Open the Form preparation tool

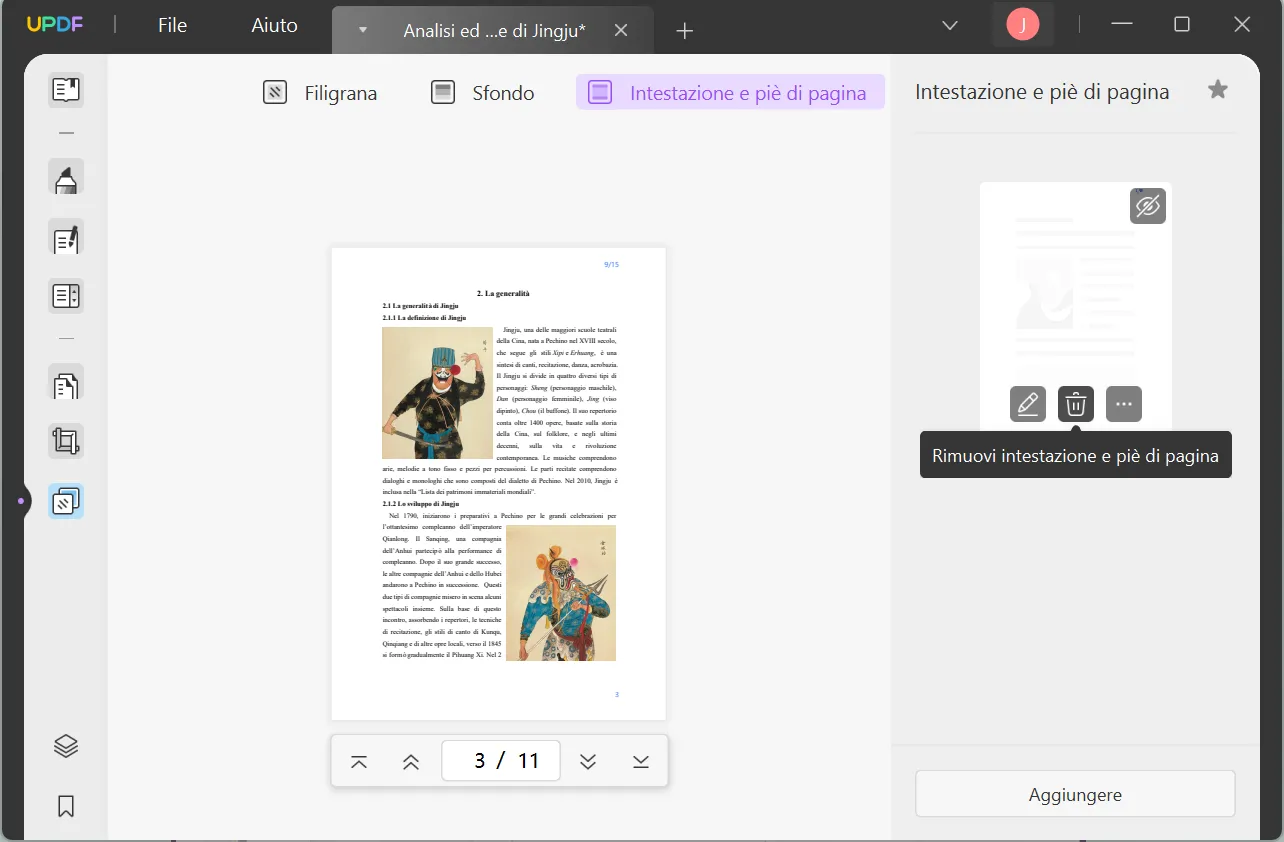[66, 296]
